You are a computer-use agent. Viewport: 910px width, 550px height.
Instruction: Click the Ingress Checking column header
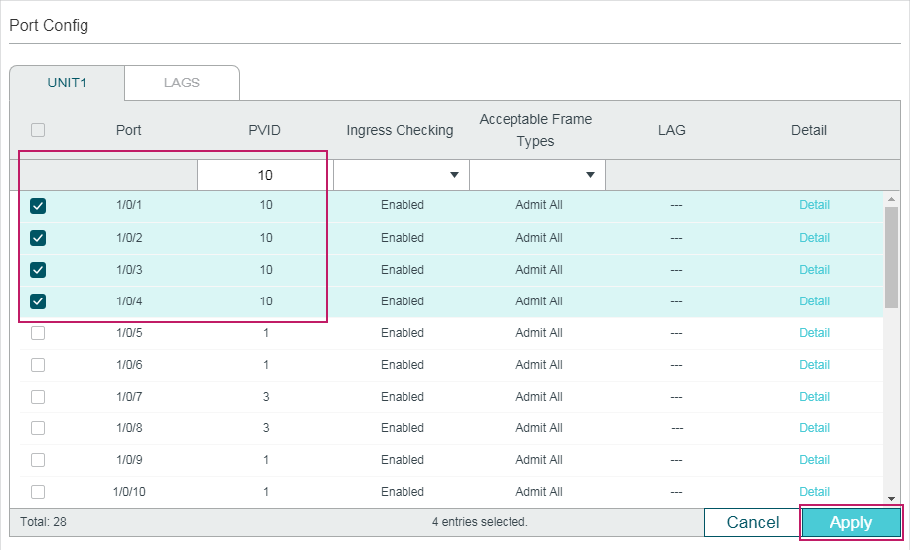400,130
